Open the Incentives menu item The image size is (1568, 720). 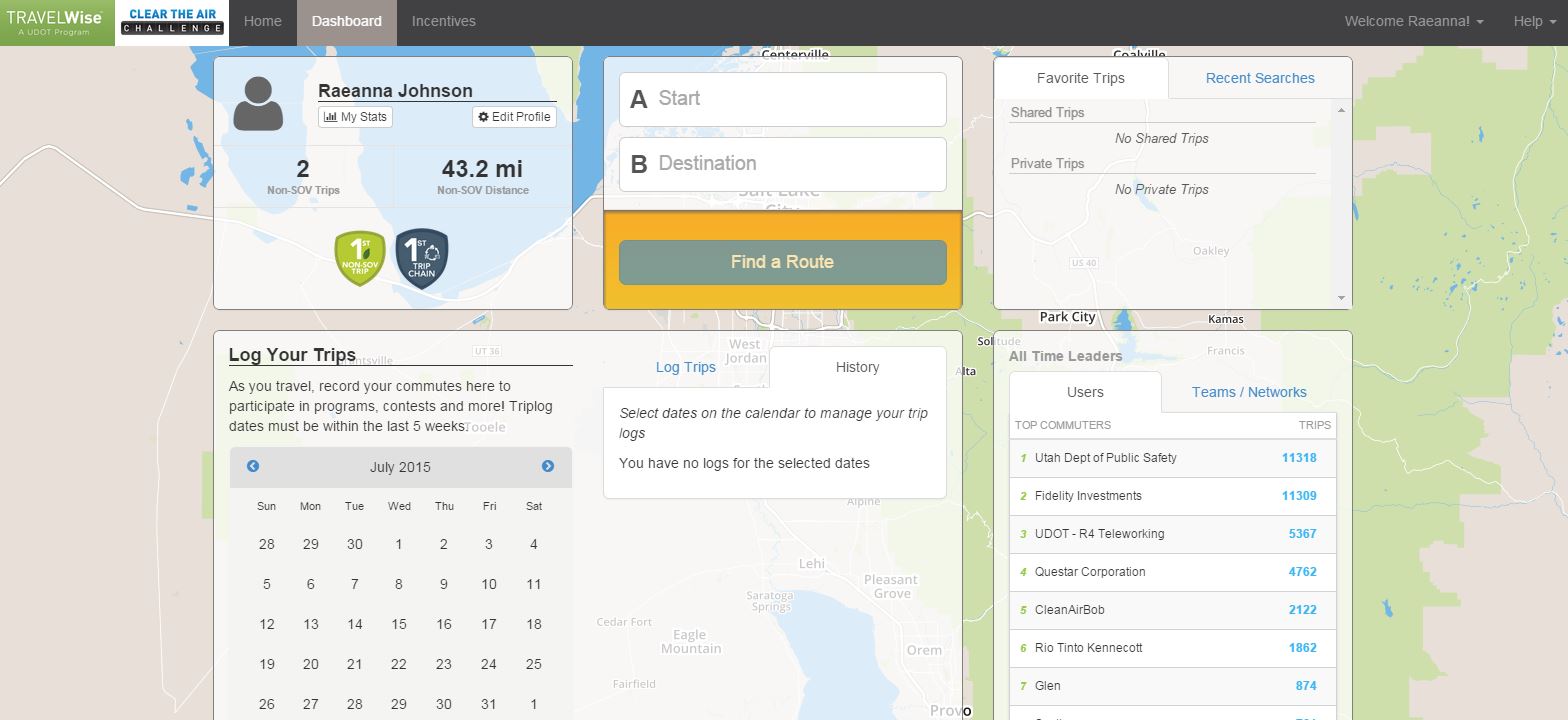tap(443, 21)
